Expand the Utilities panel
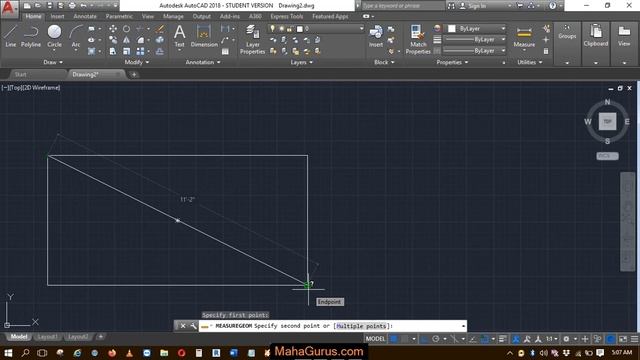 530,62
